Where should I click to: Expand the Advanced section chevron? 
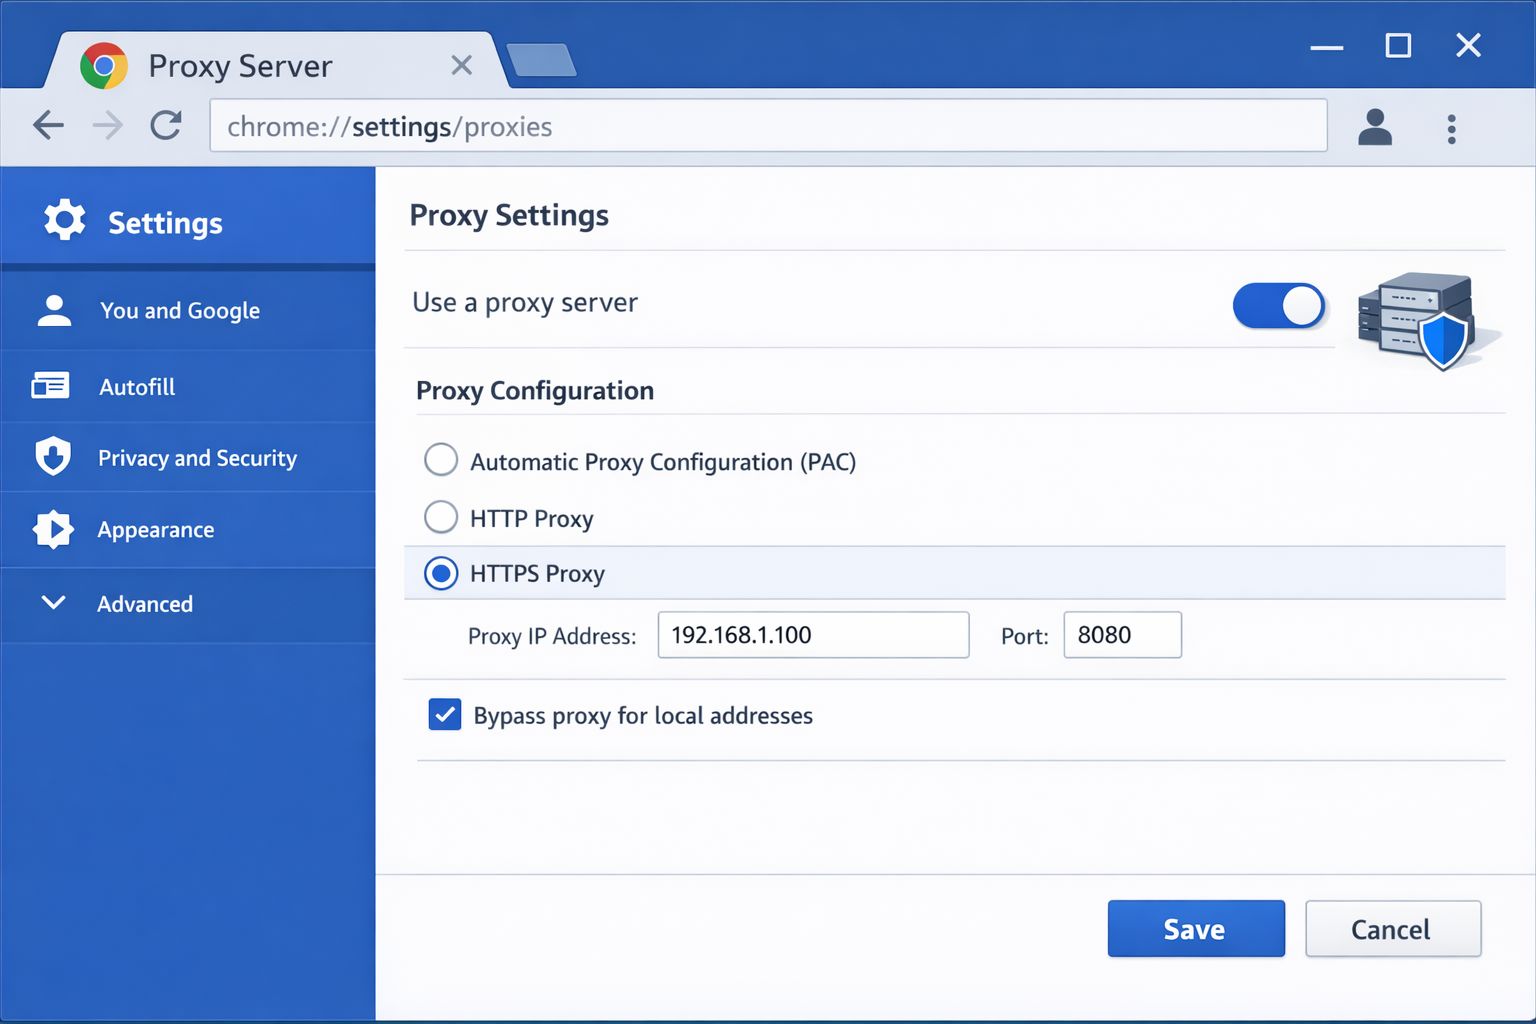pos(54,602)
